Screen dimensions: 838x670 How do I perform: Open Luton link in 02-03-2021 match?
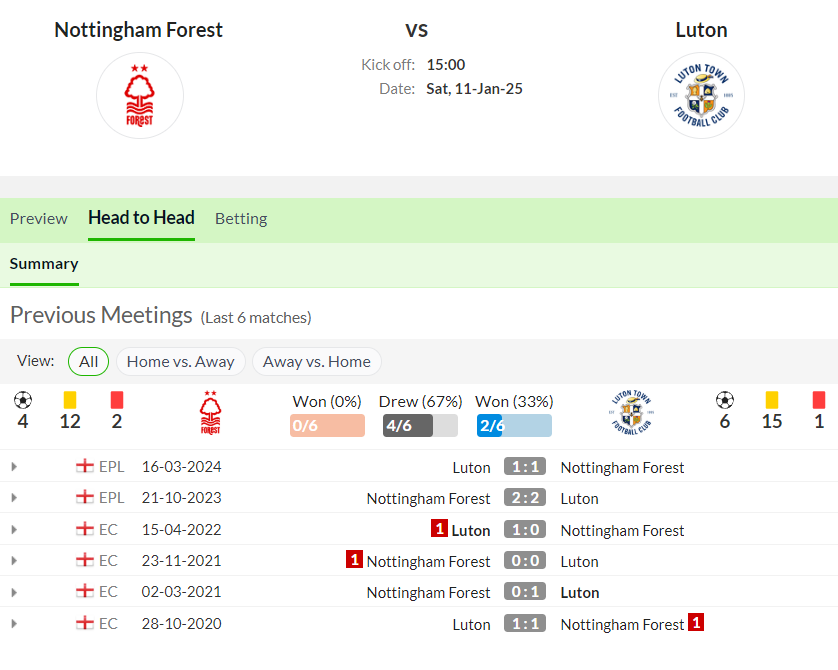click(x=580, y=593)
